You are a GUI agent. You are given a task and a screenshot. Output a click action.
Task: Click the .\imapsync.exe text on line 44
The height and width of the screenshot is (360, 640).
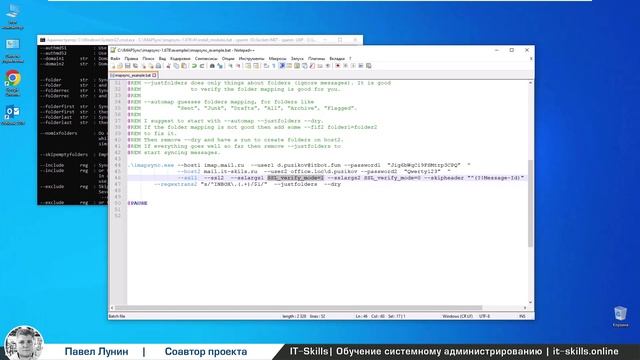click(151, 165)
